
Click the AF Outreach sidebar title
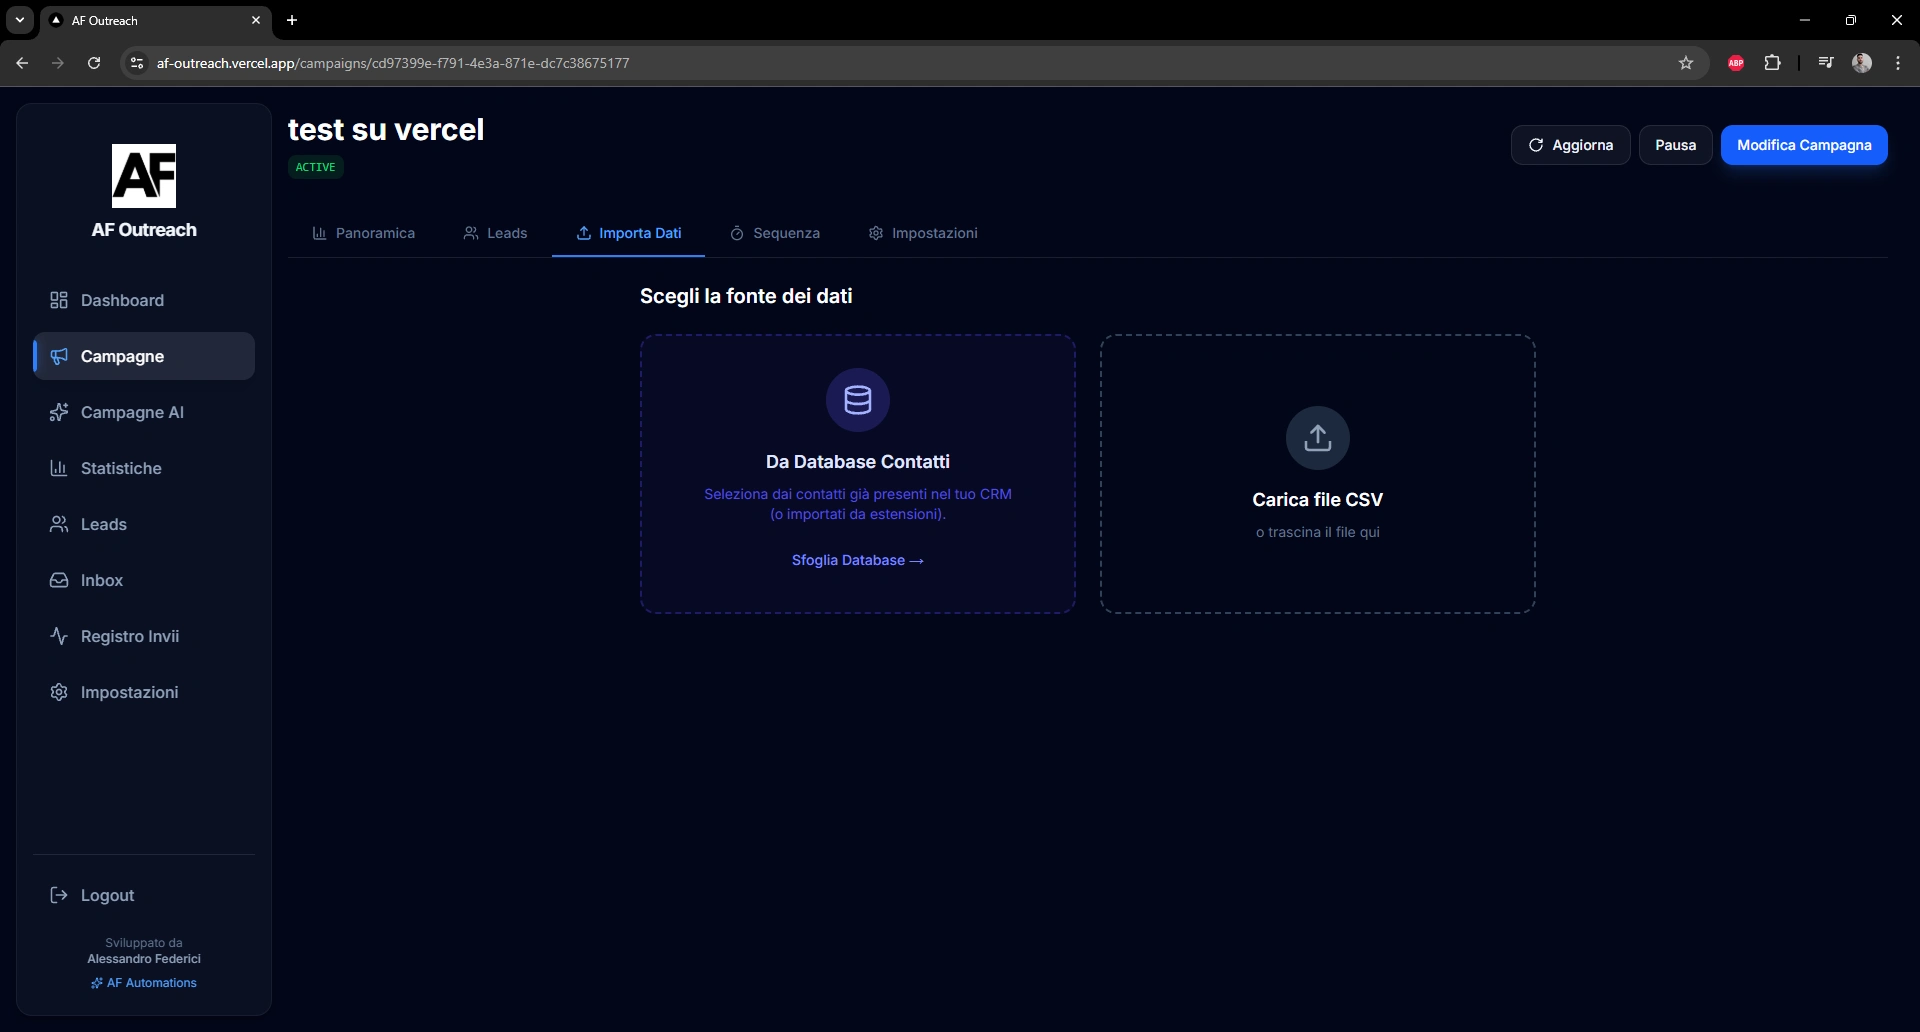pyautogui.click(x=144, y=230)
